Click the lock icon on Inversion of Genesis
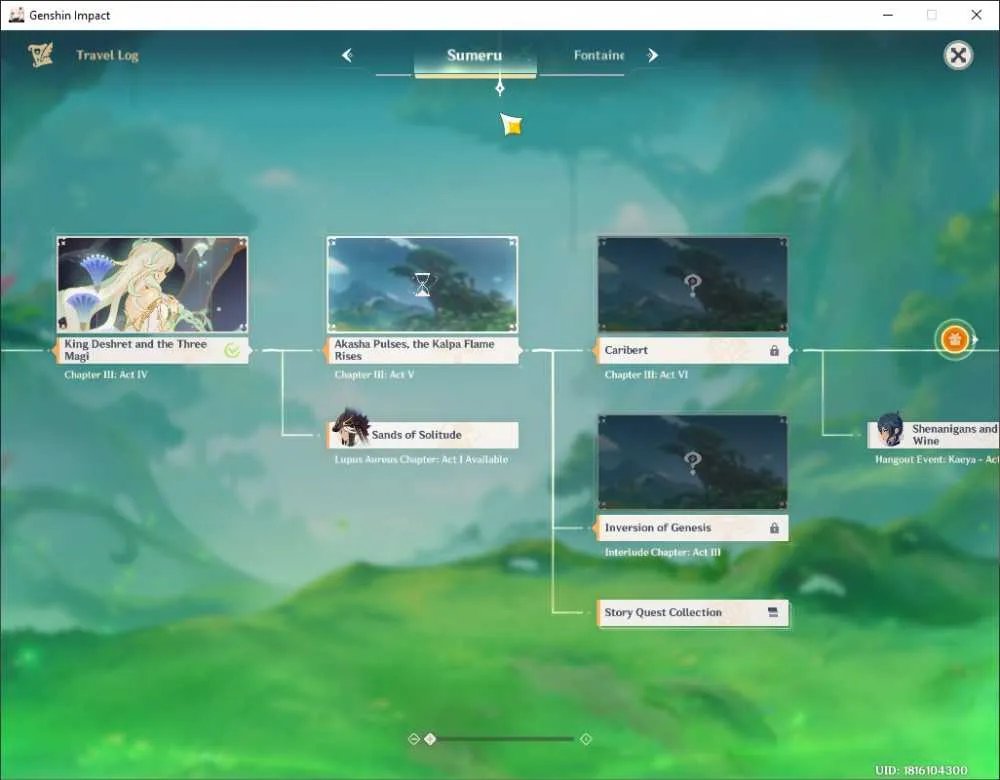 coord(774,528)
